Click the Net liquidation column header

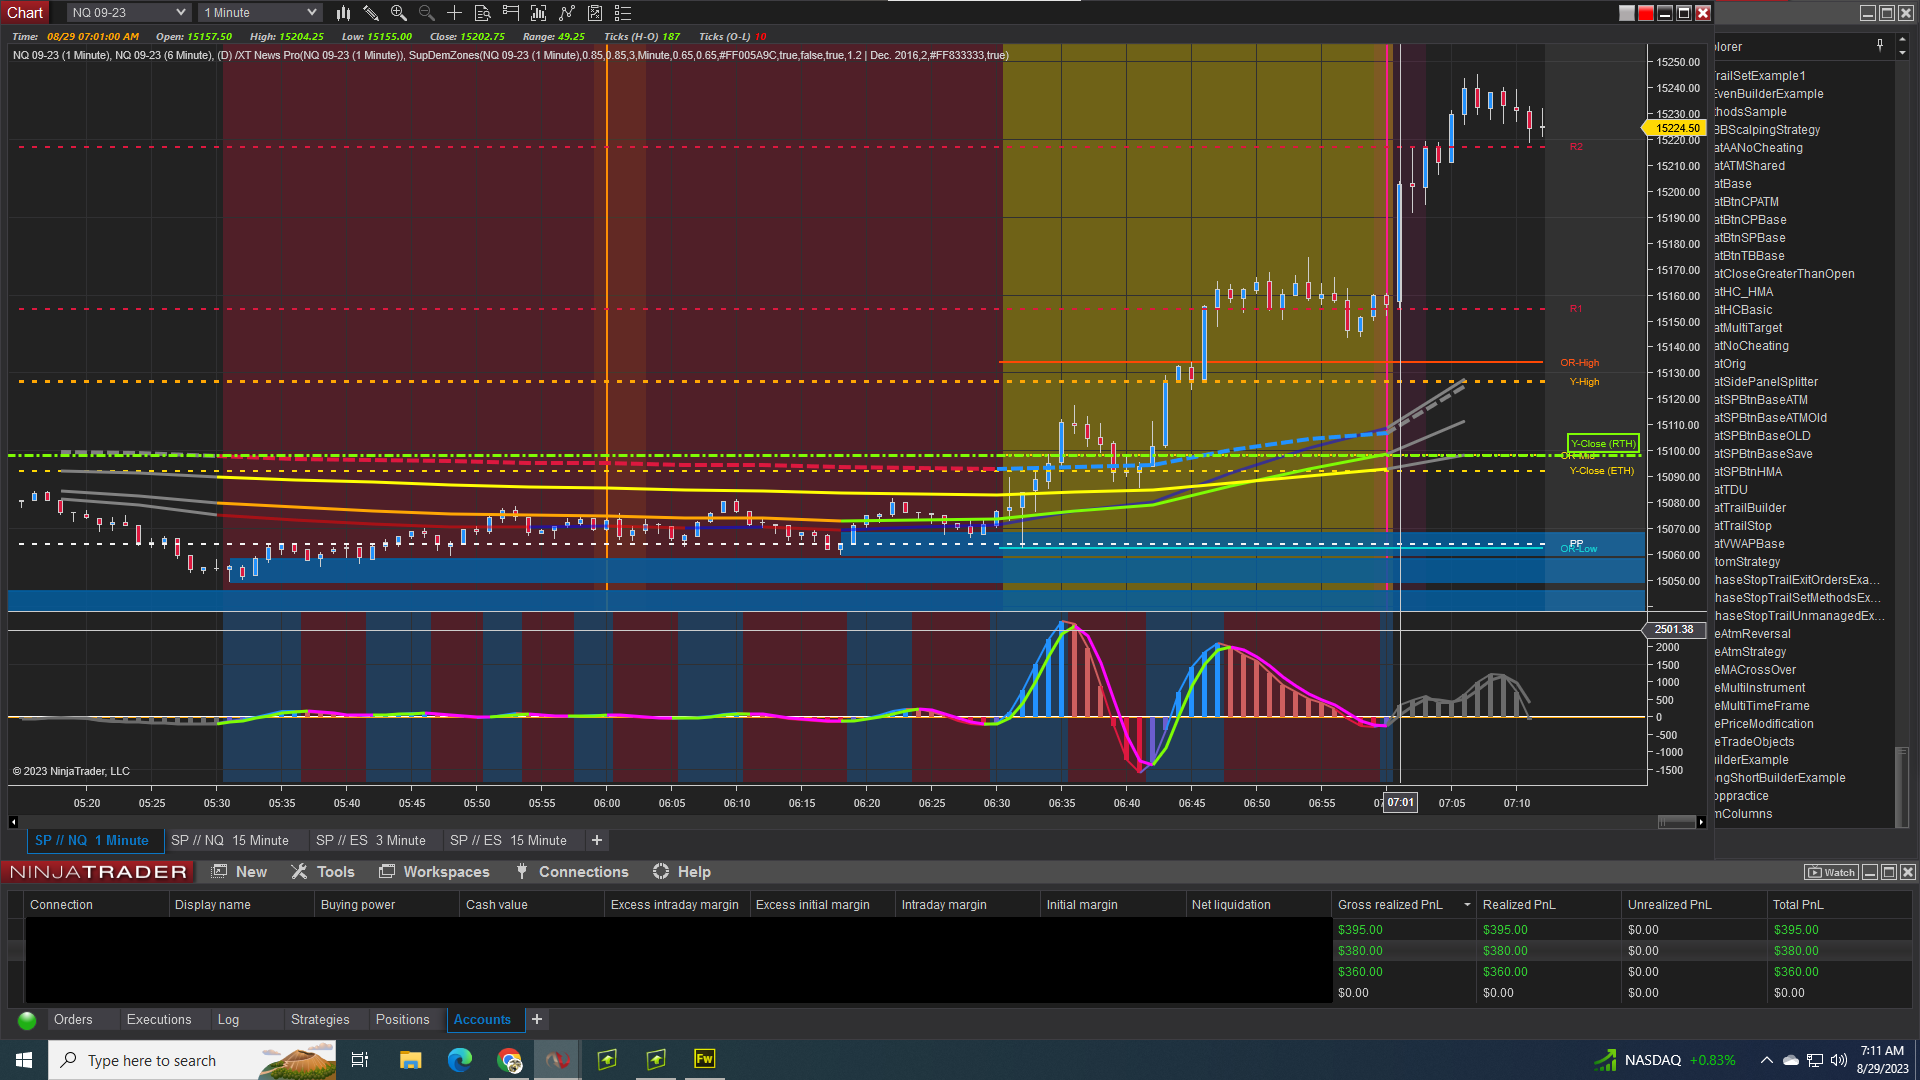pyautogui.click(x=1259, y=905)
